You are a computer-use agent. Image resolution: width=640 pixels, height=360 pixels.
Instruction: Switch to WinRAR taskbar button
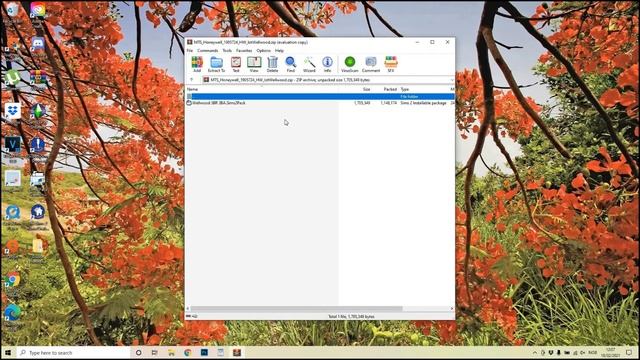pyautogui.click(x=237, y=353)
